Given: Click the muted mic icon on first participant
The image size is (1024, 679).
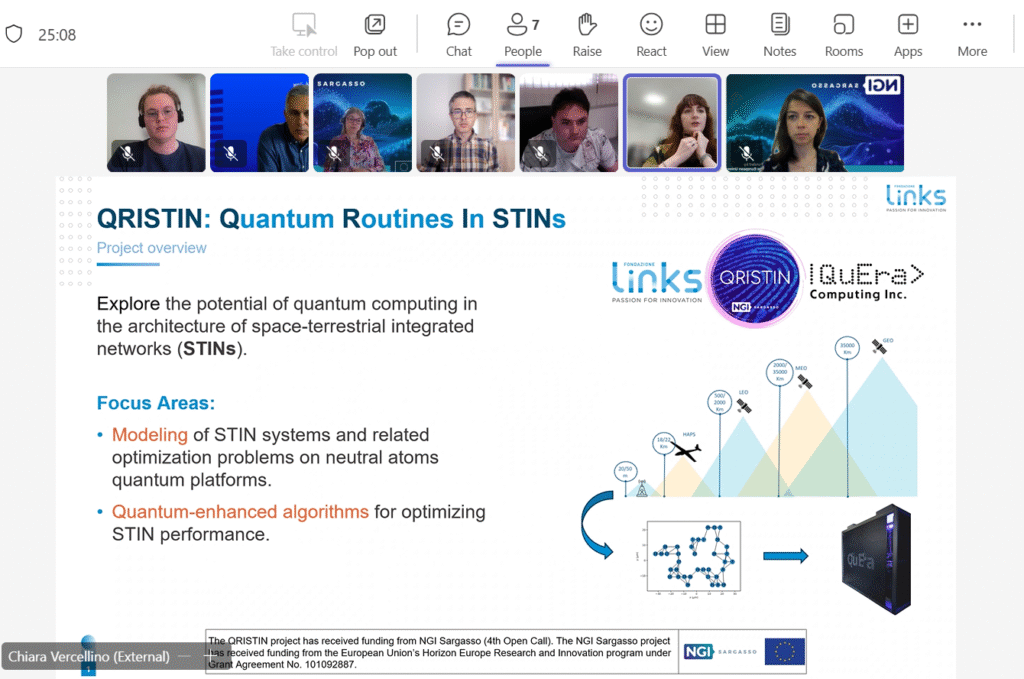Looking at the screenshot, I should tap(127, 153).
